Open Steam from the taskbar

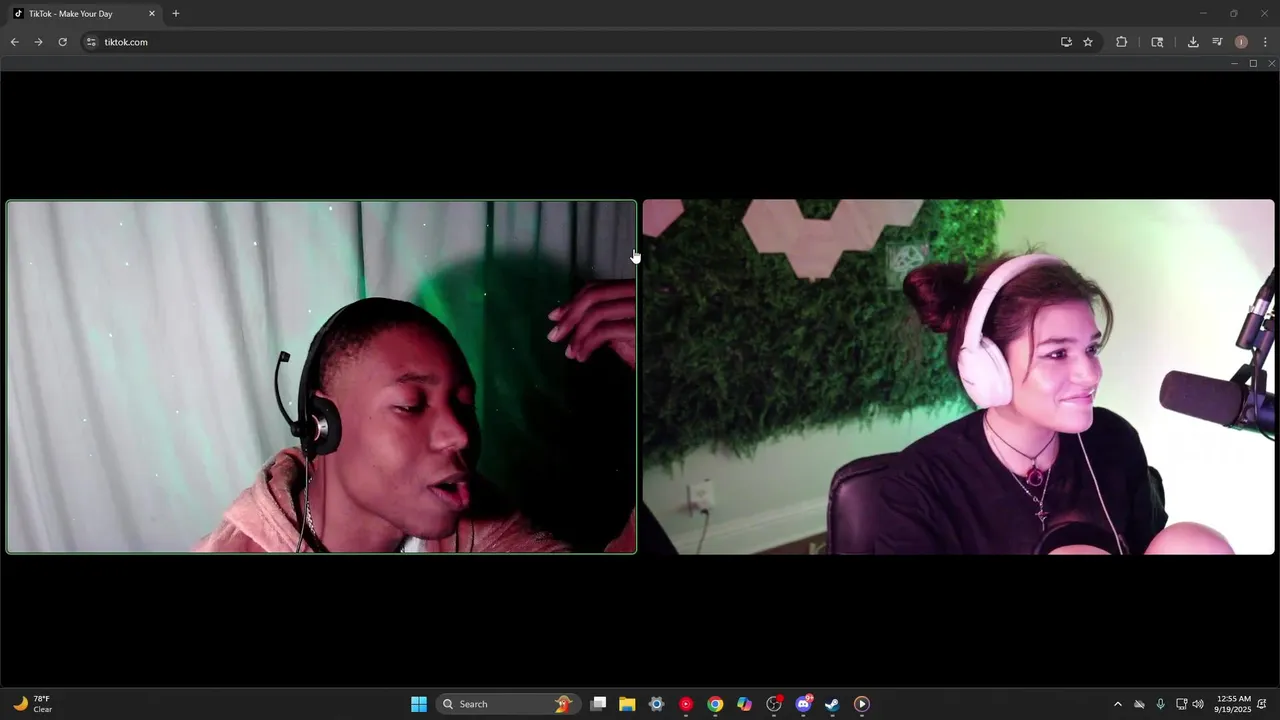[832, 704]
